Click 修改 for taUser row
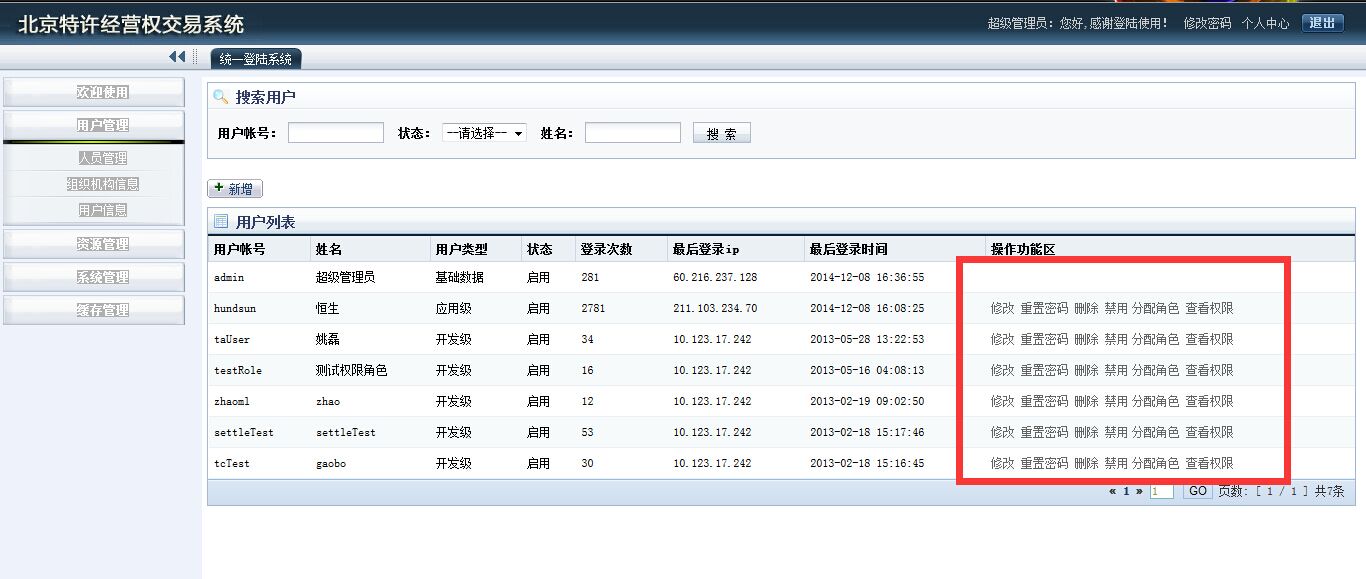 [1002, 339]
